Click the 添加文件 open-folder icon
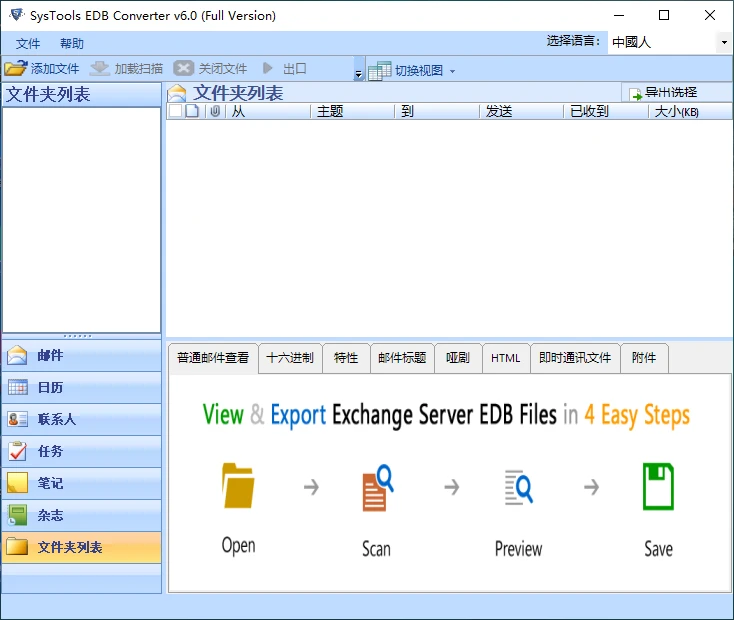 pos(15,68)
